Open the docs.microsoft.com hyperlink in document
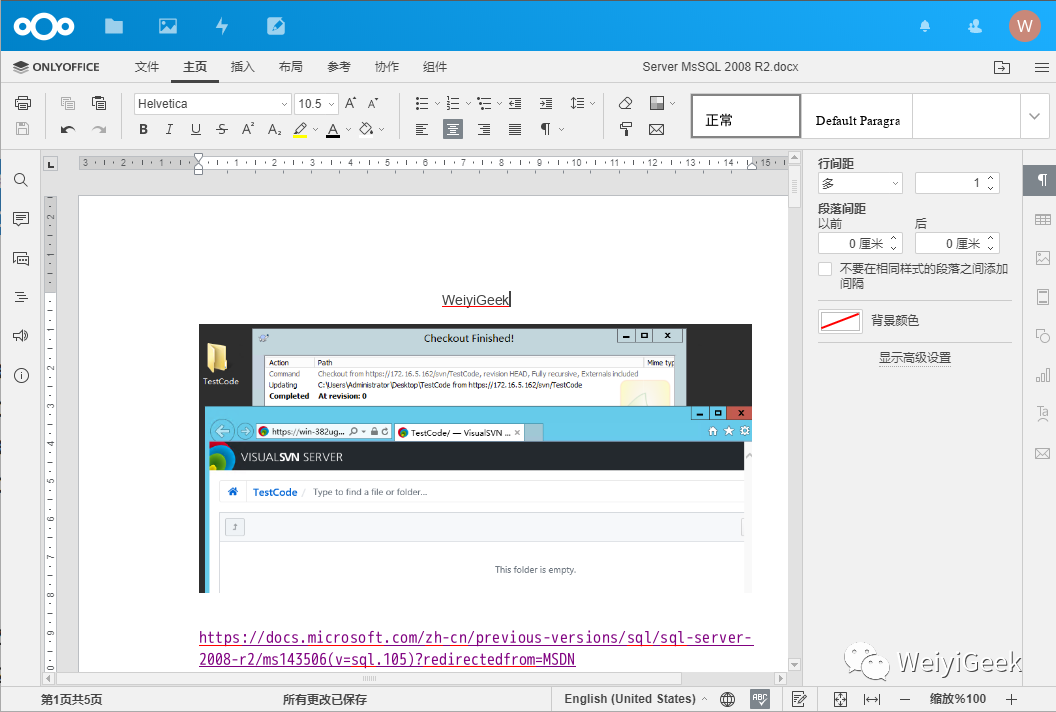 coord(475,648)
